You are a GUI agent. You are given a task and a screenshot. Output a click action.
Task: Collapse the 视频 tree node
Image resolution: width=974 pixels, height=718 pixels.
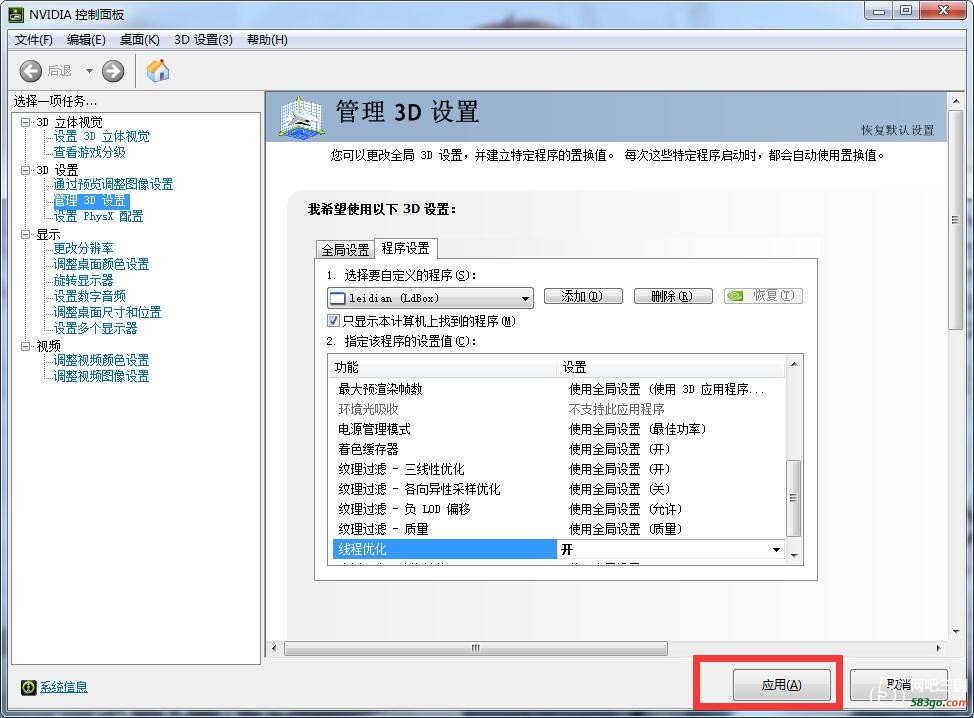25,346
